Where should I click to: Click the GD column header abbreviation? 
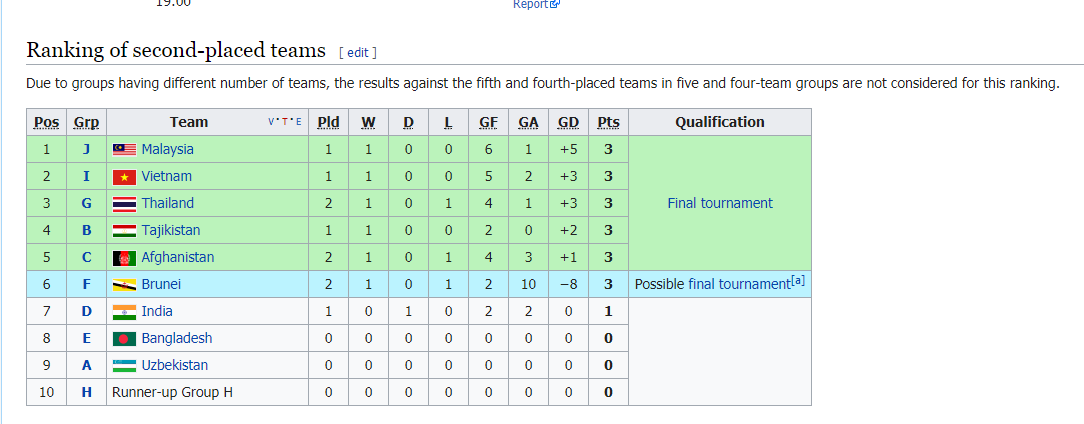click(568, 122)
